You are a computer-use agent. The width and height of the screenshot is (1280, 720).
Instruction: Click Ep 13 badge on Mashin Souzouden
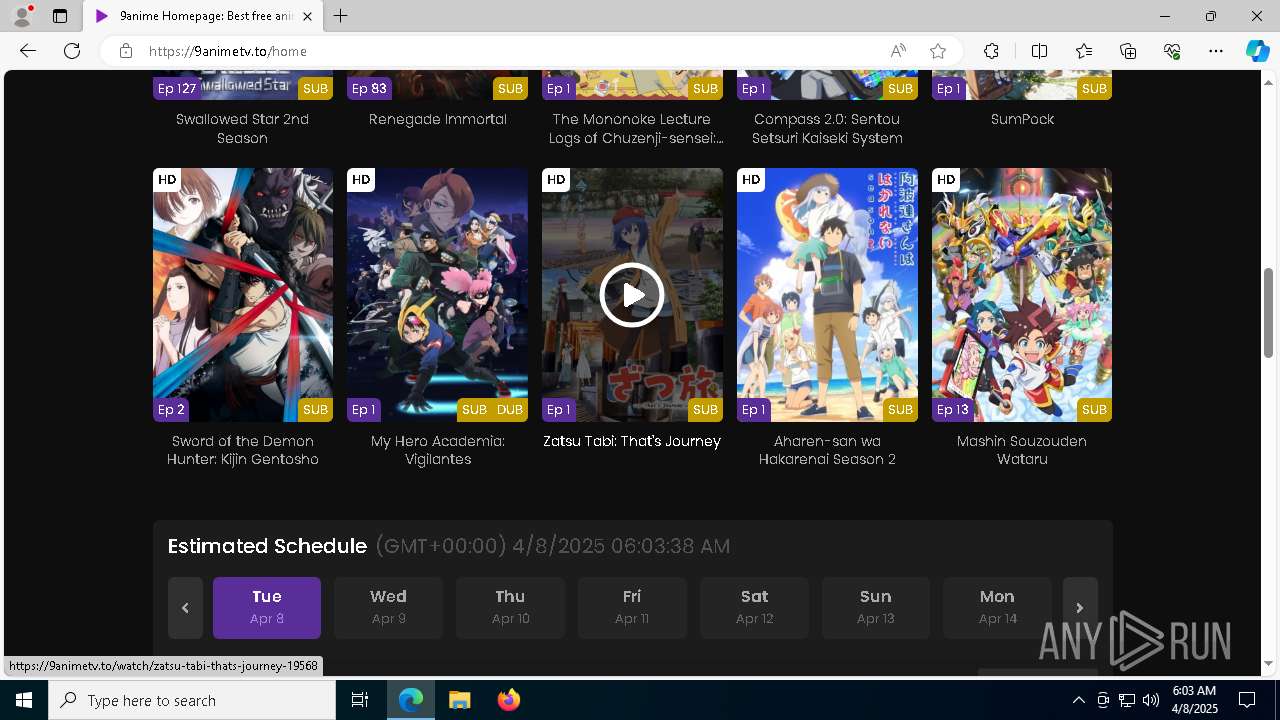pos(953,409)
